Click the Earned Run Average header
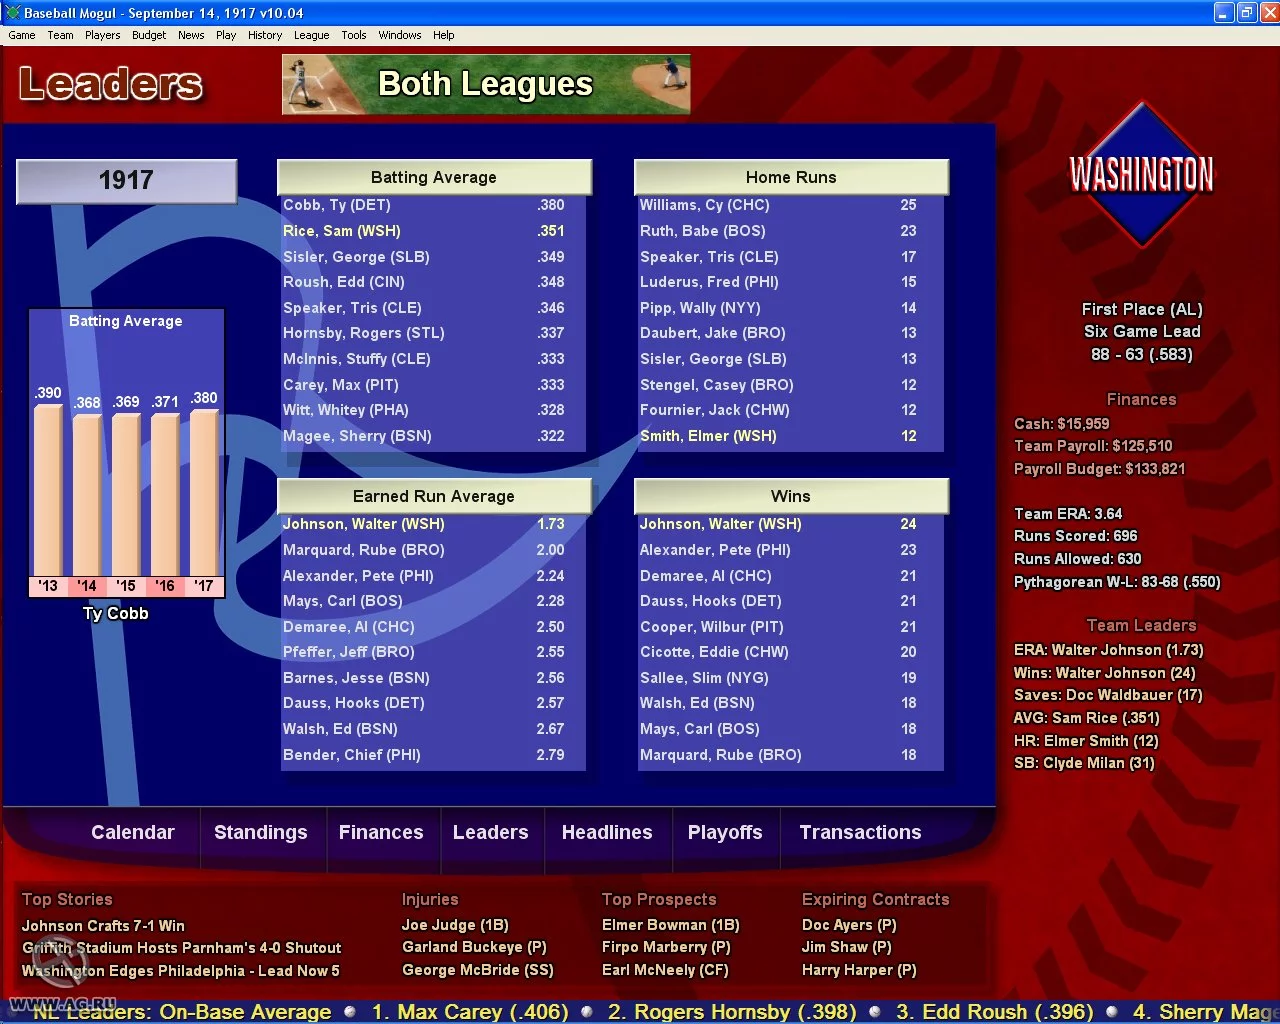Screen dimensions: 1280x1024 [434, 496]
